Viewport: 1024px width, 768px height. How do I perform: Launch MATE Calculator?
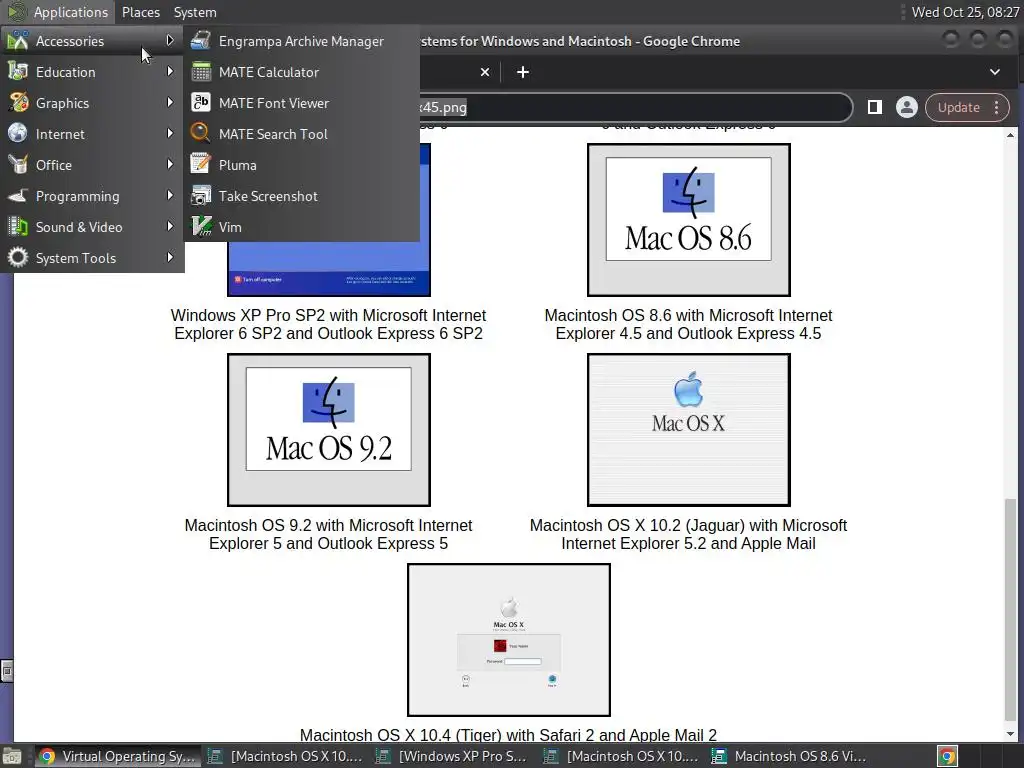coord(301,72)
